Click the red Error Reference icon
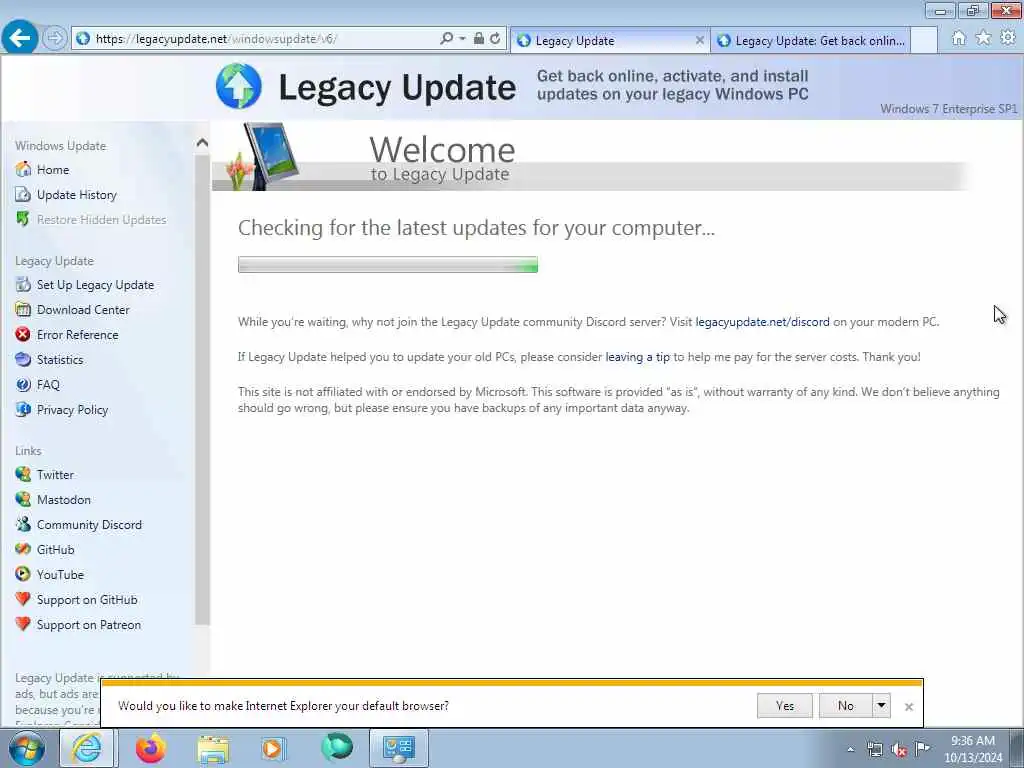1024x768 pixels. pyautogui.click(x=23, y=334)
